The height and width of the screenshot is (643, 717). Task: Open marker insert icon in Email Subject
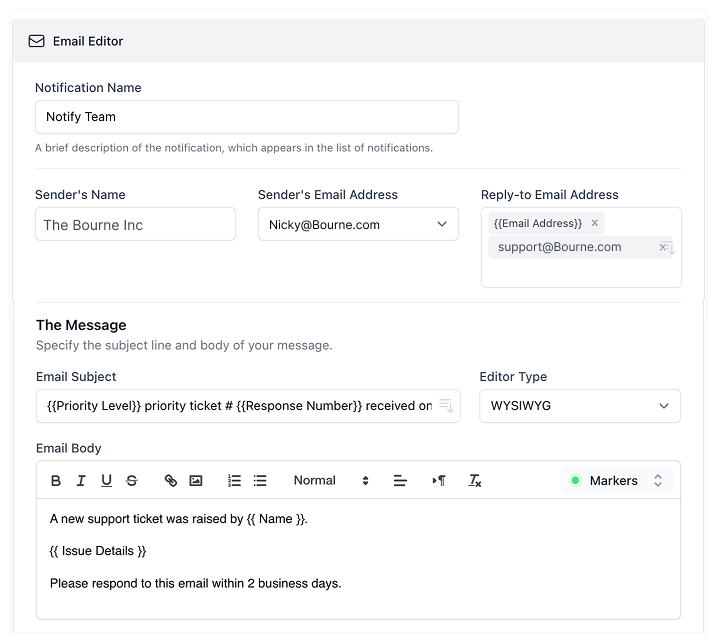tap(446, 406)
